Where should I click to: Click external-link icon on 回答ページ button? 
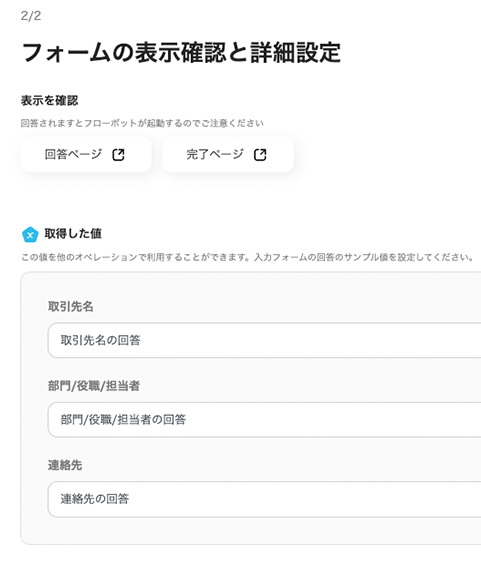pos(118,155)
